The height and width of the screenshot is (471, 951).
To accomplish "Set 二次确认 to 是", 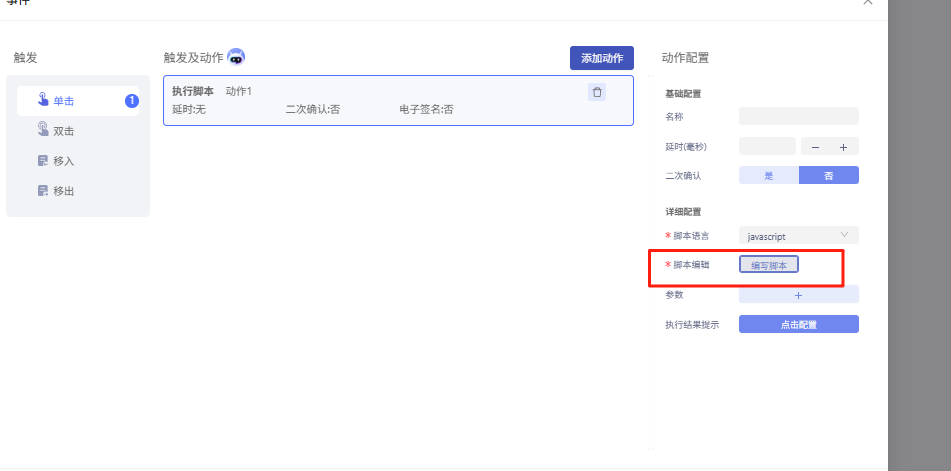I will point(768,175).
